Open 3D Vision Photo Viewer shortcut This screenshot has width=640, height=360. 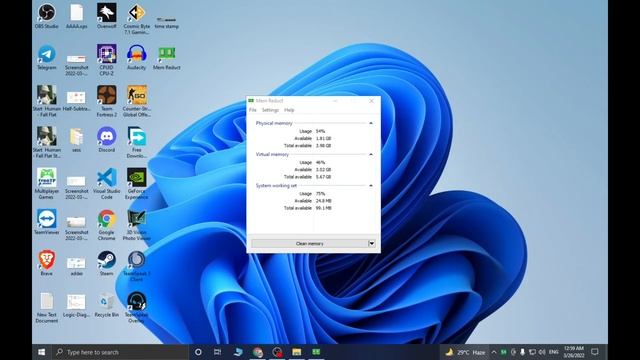(x=137, y=225)
